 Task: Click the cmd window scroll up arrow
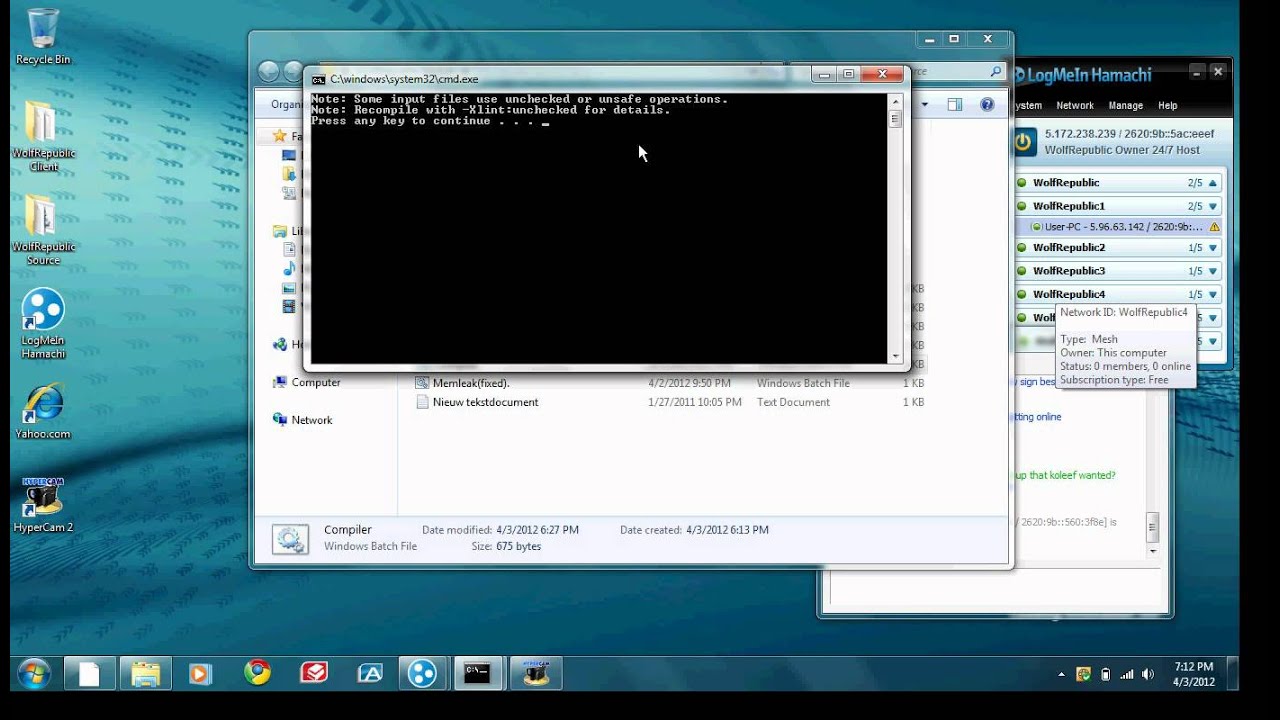(895, 101)
